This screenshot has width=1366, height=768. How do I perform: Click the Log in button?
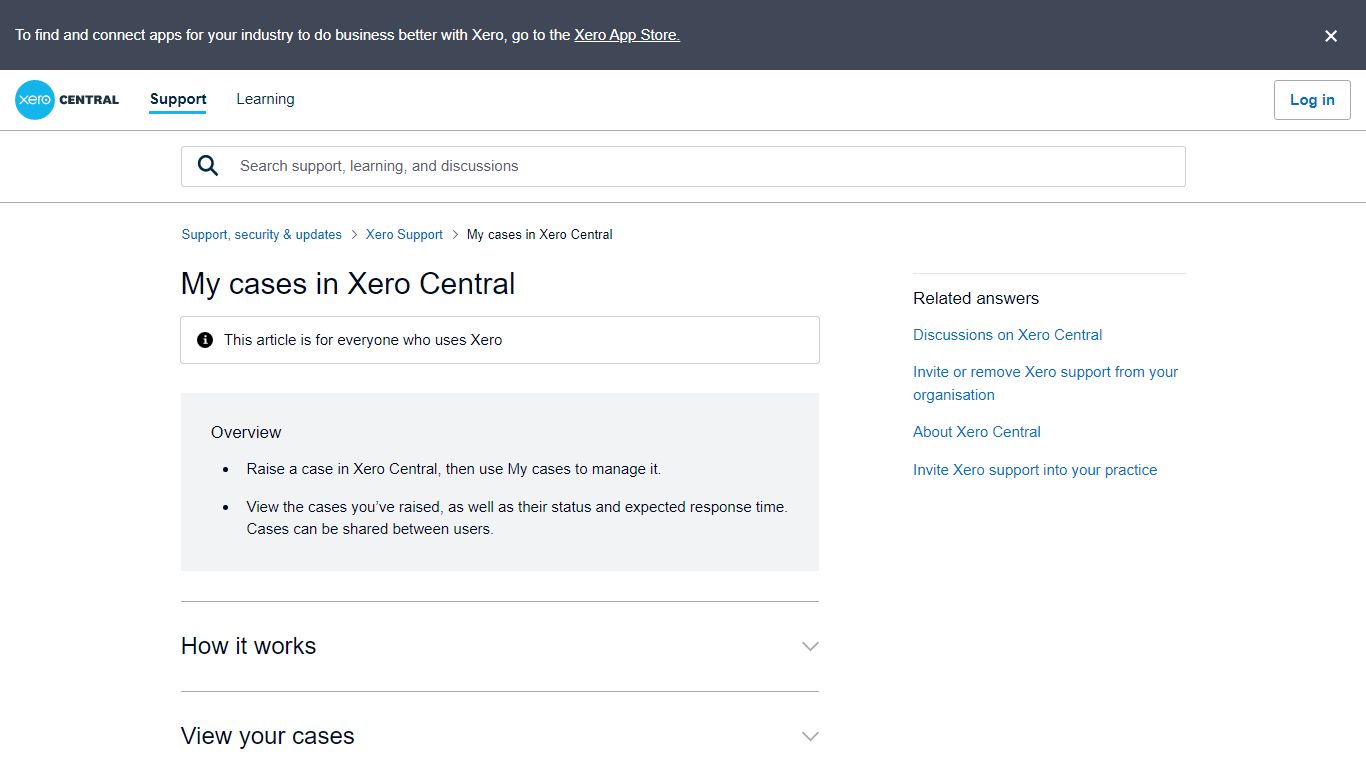pyautogui.click(x=1312, y=100)
